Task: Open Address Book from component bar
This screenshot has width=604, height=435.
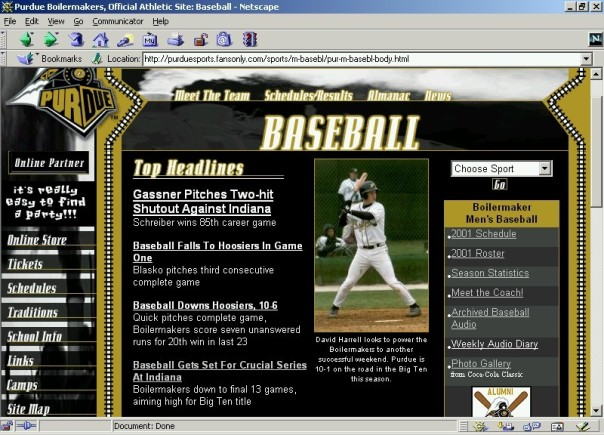Action: click(557, 426)
